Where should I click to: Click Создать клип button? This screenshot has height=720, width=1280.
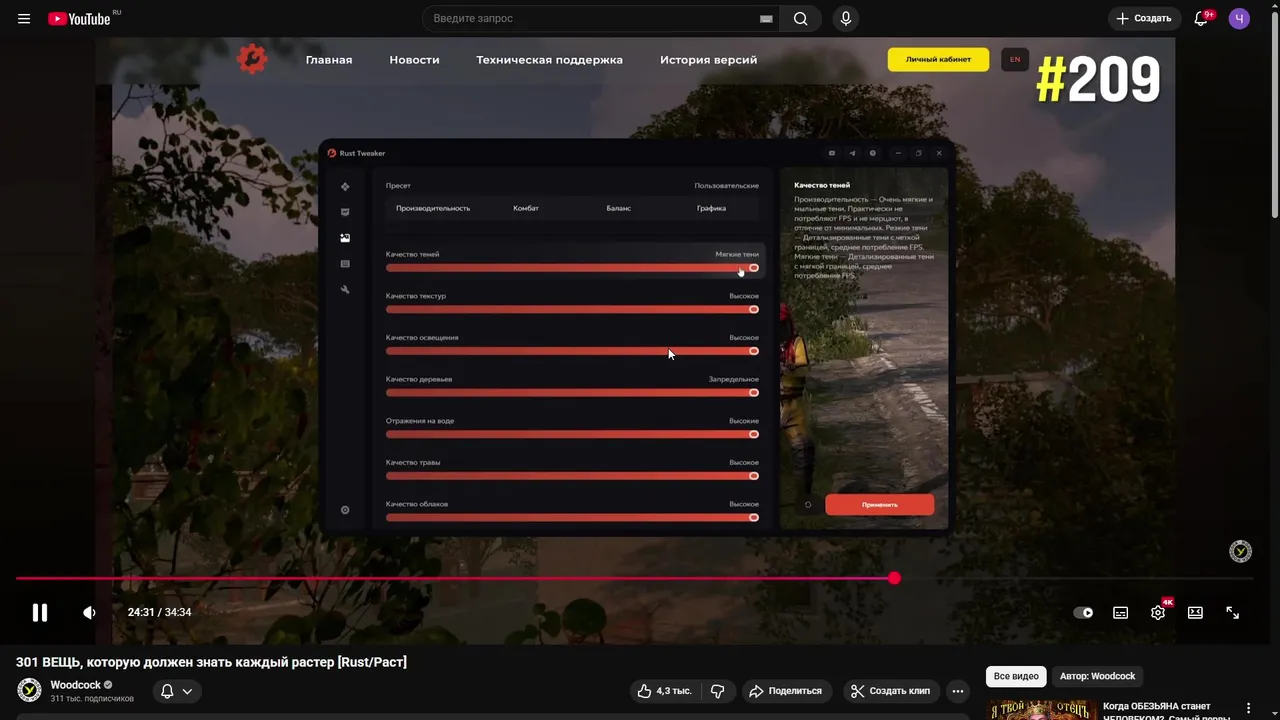pos(890,691)
